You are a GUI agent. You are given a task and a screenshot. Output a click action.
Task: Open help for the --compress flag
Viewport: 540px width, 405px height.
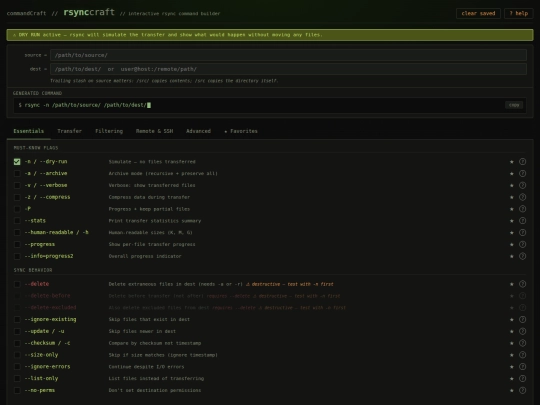pos(522,197)
